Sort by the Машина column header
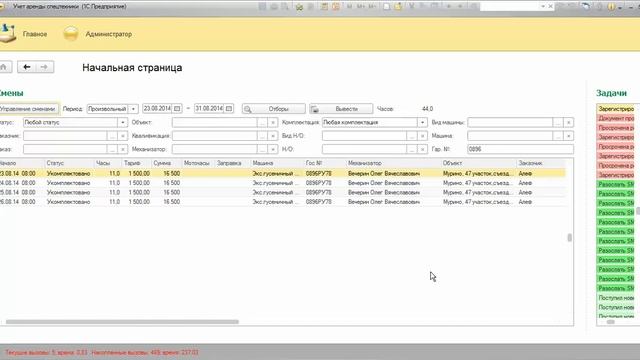 [276, 163]
